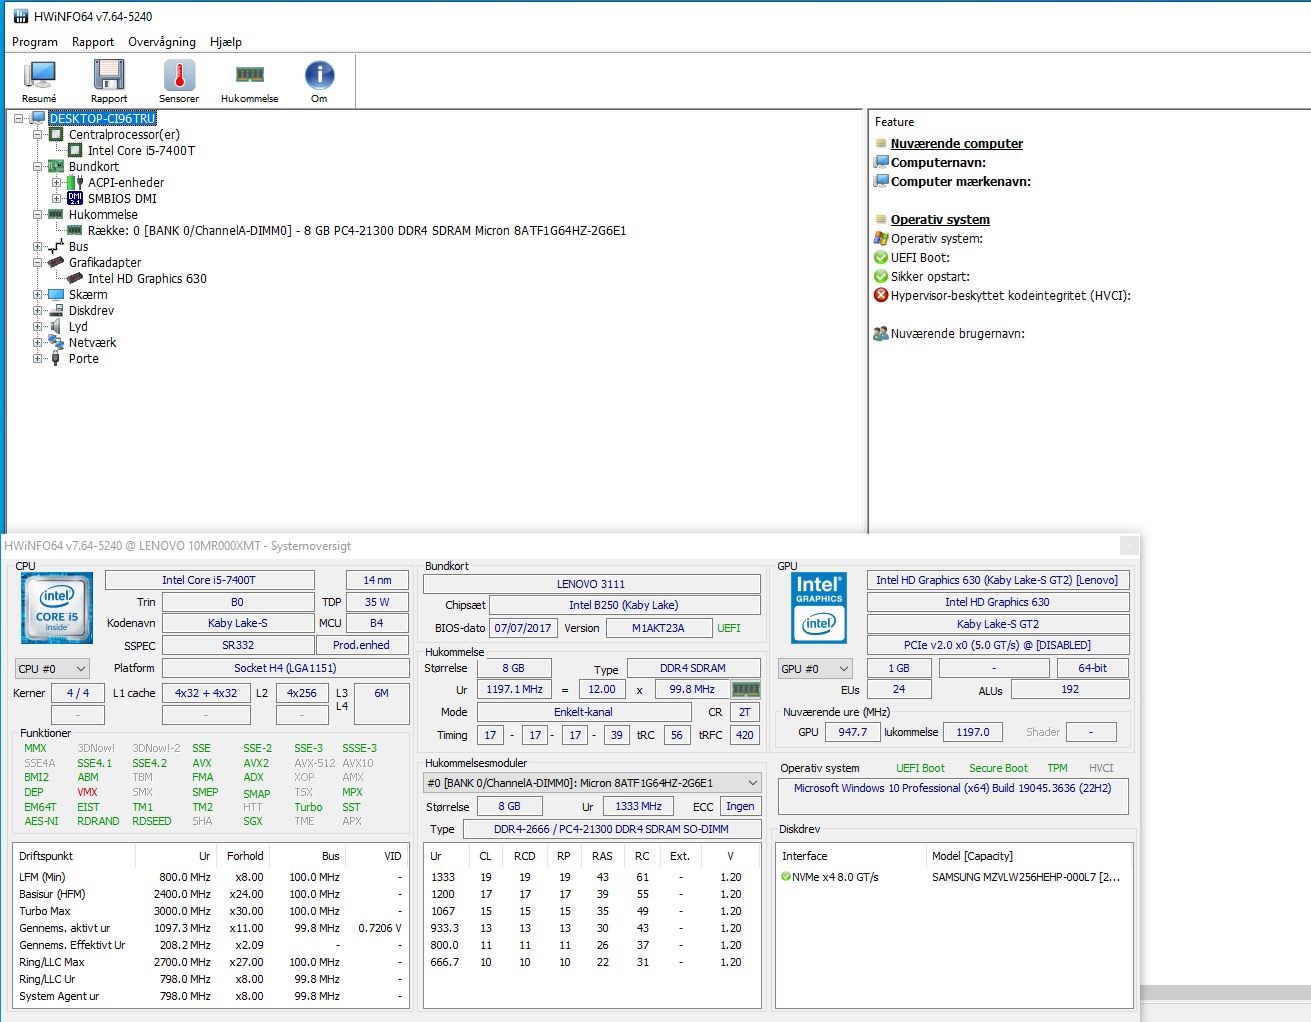Close the Systemoversigt window
This screenshot has width=1311, height=1022.
pyautogui.click(x=1129, y=545)
